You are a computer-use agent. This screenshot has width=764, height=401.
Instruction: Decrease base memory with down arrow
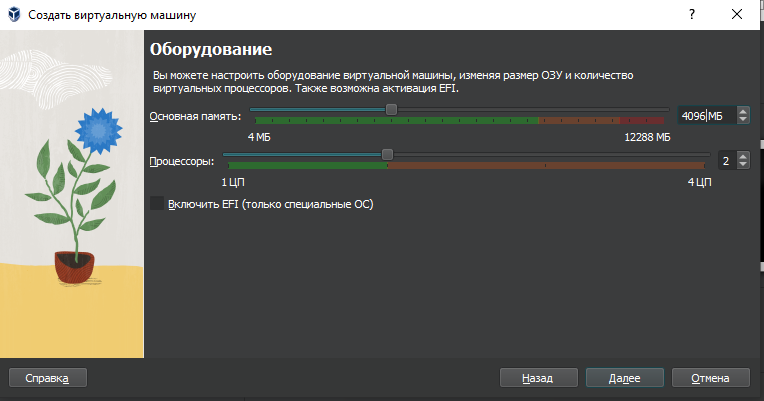[743, 119]
